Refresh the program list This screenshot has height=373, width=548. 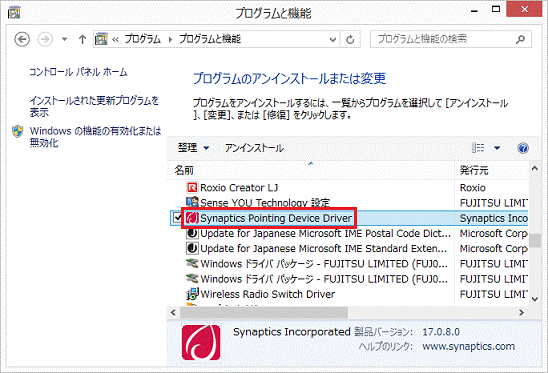click(350, 40)
